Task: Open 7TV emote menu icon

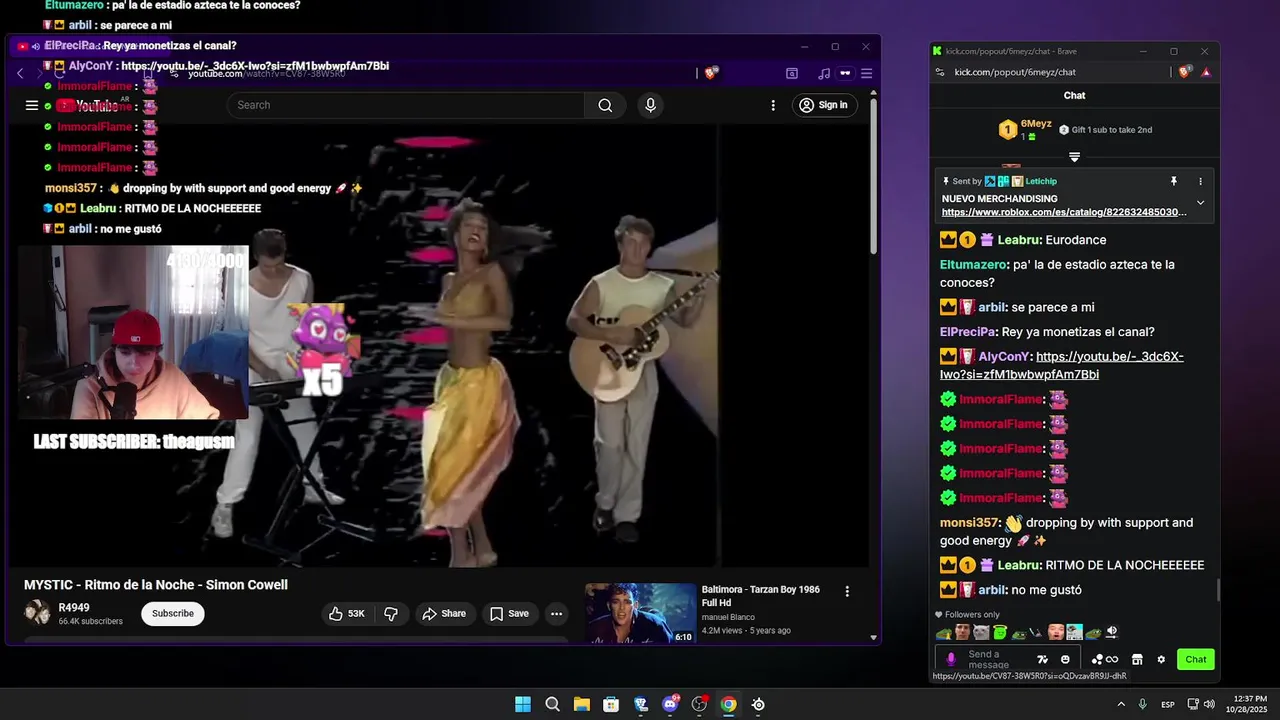Action: pyautogui.click(x=1042, y=659)
